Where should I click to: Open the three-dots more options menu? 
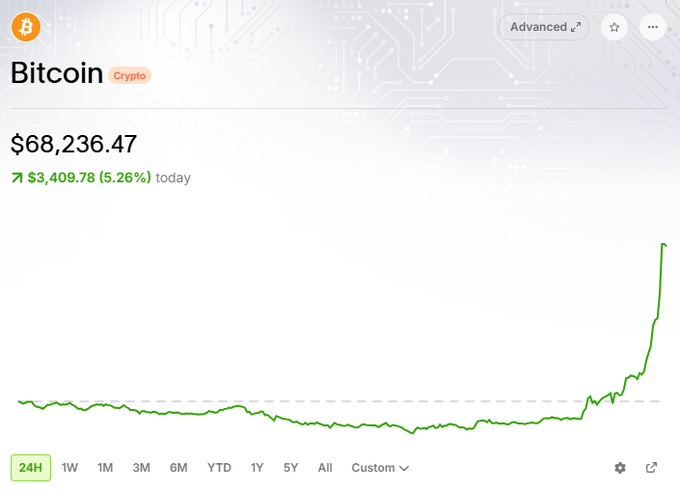pos(653,27)
